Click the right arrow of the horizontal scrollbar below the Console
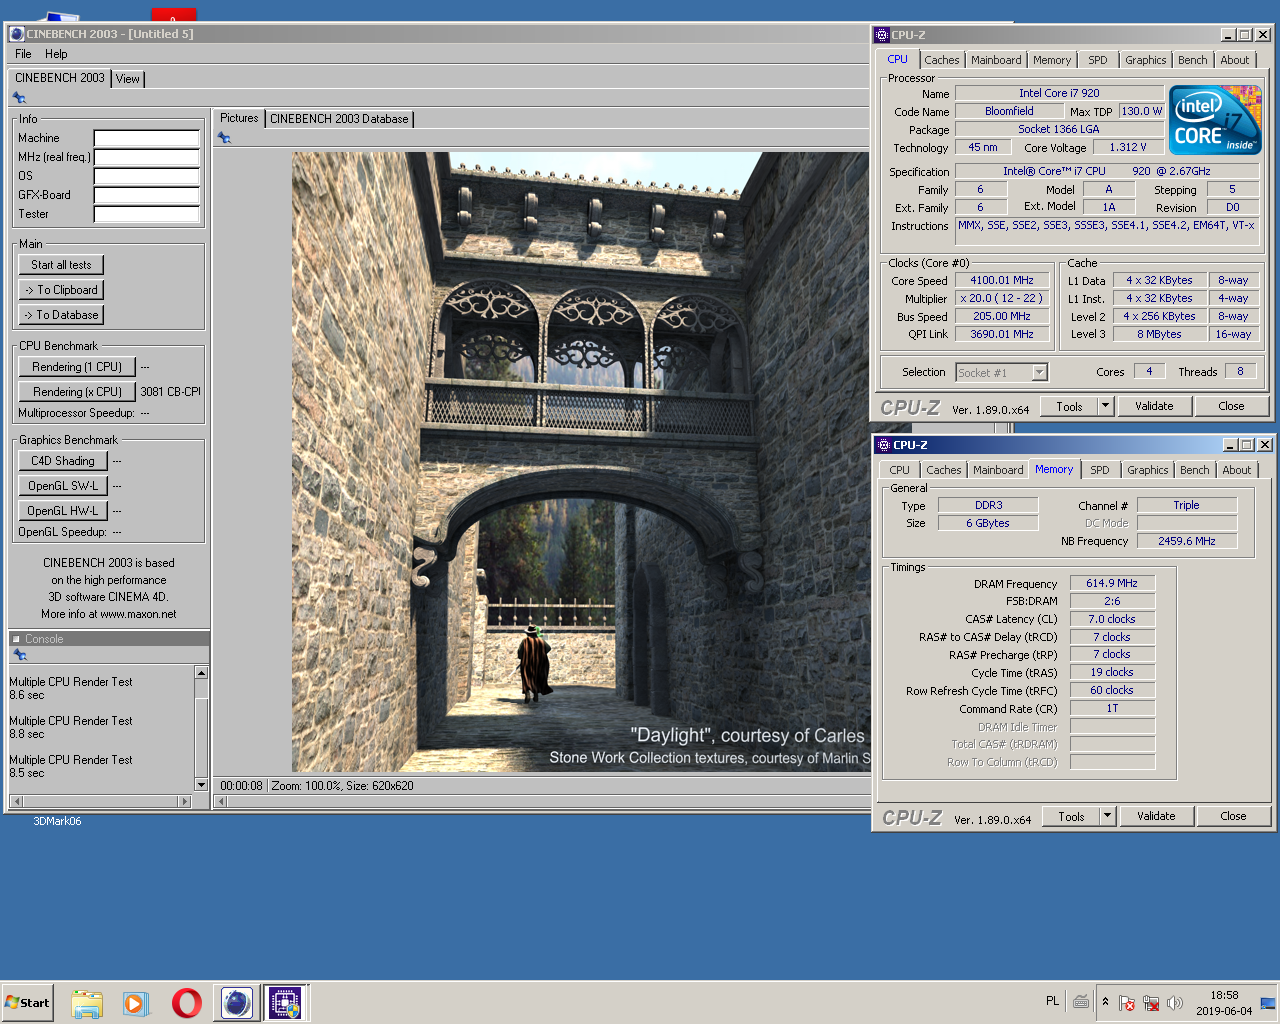1280x1024 pixels. (184, 801)
